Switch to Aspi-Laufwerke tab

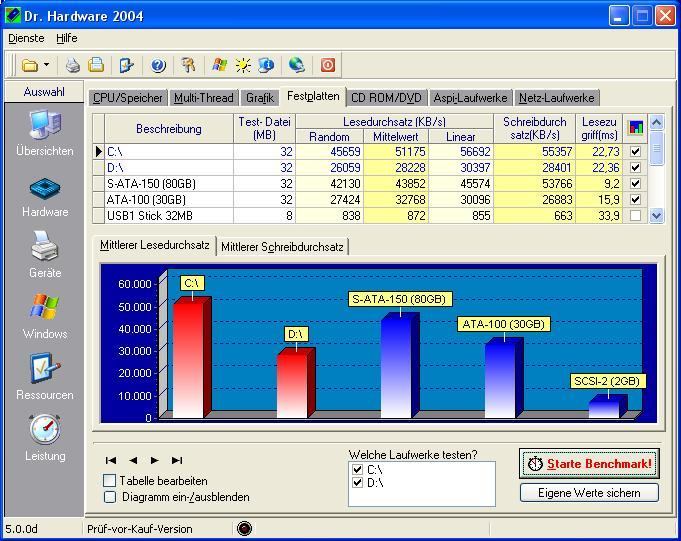pos(470,98)
